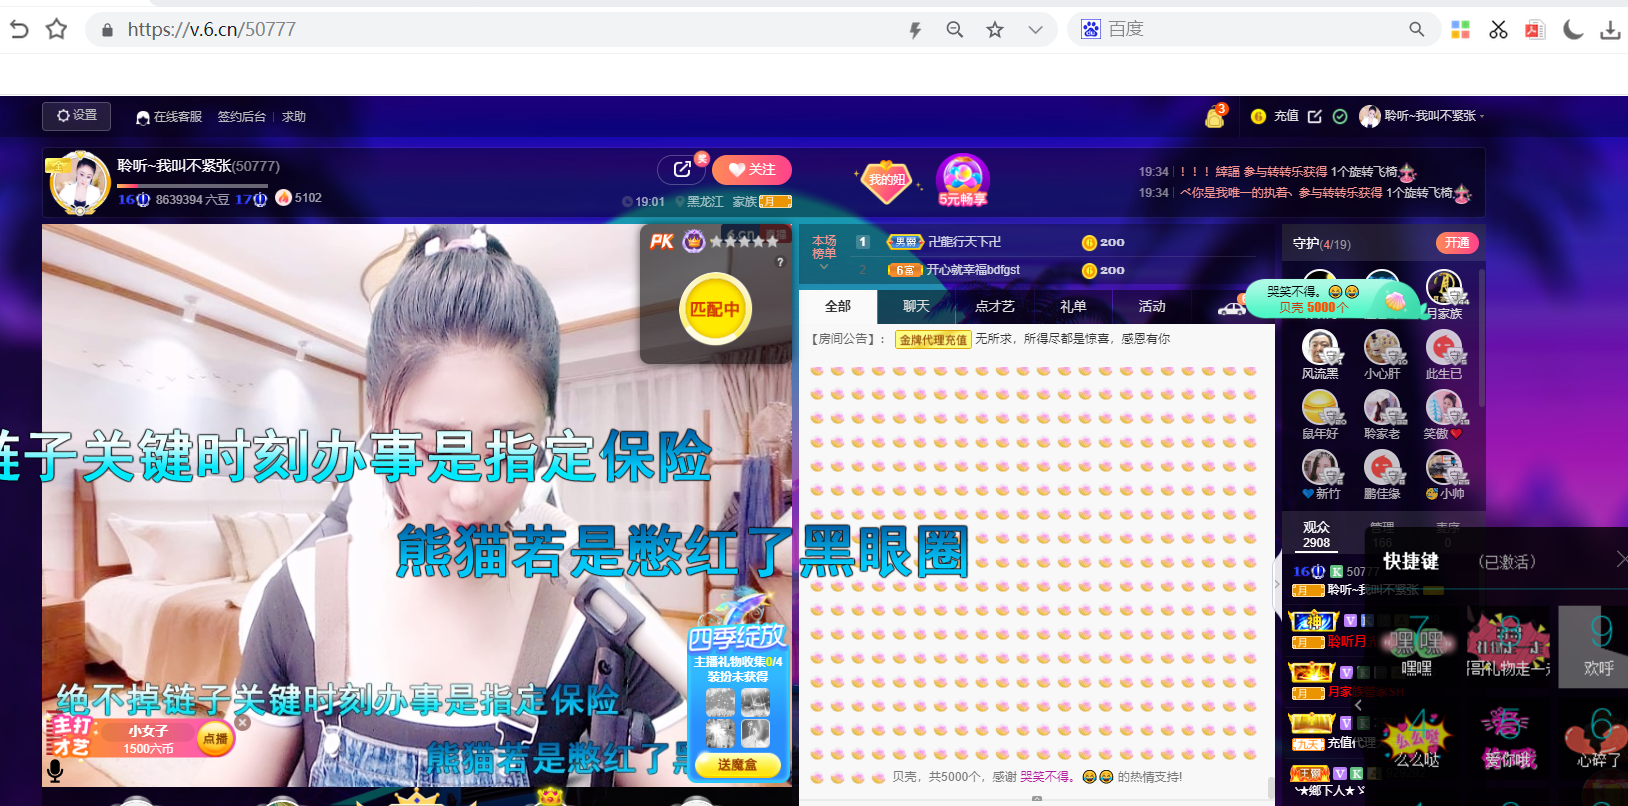Click the guardian list scrollbar
This screenshot has height=806, width=1628.
(1481, 338)
